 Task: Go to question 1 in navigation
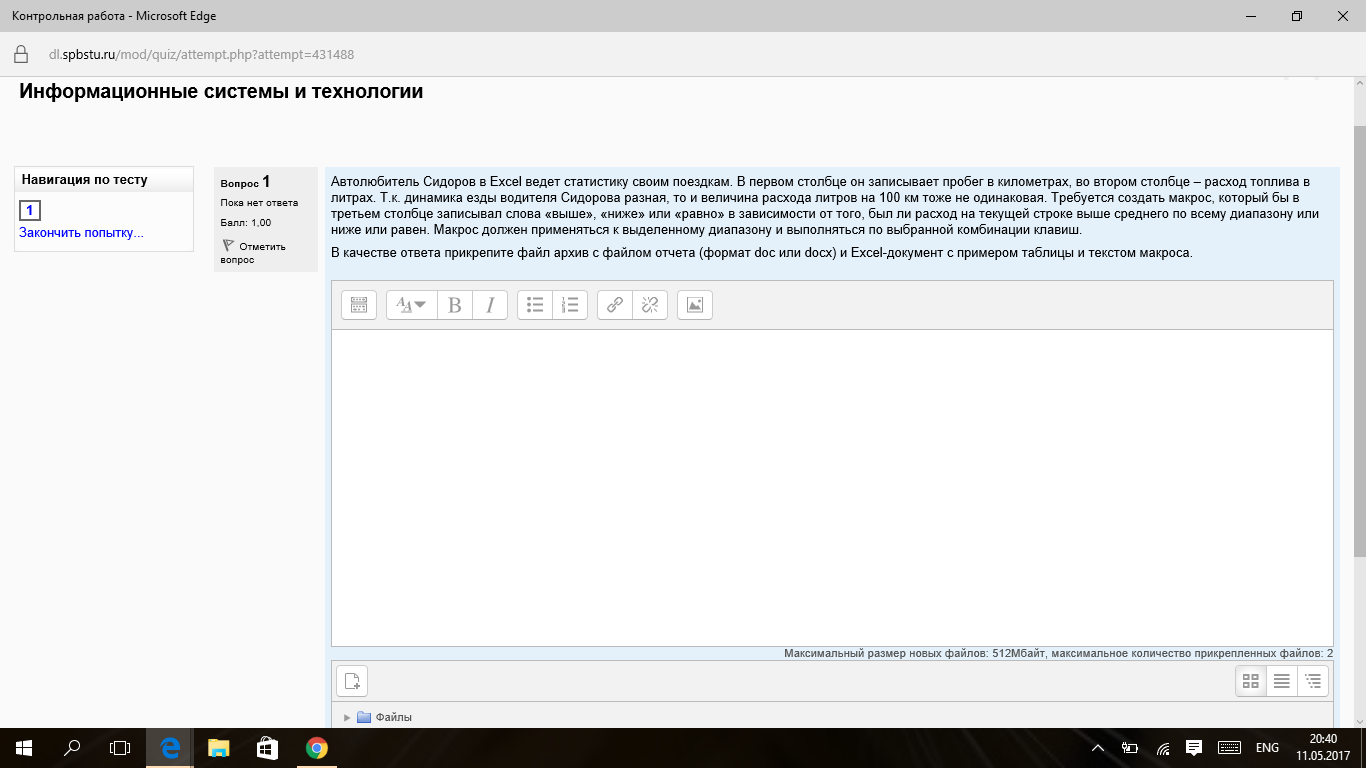pos(30,210)
